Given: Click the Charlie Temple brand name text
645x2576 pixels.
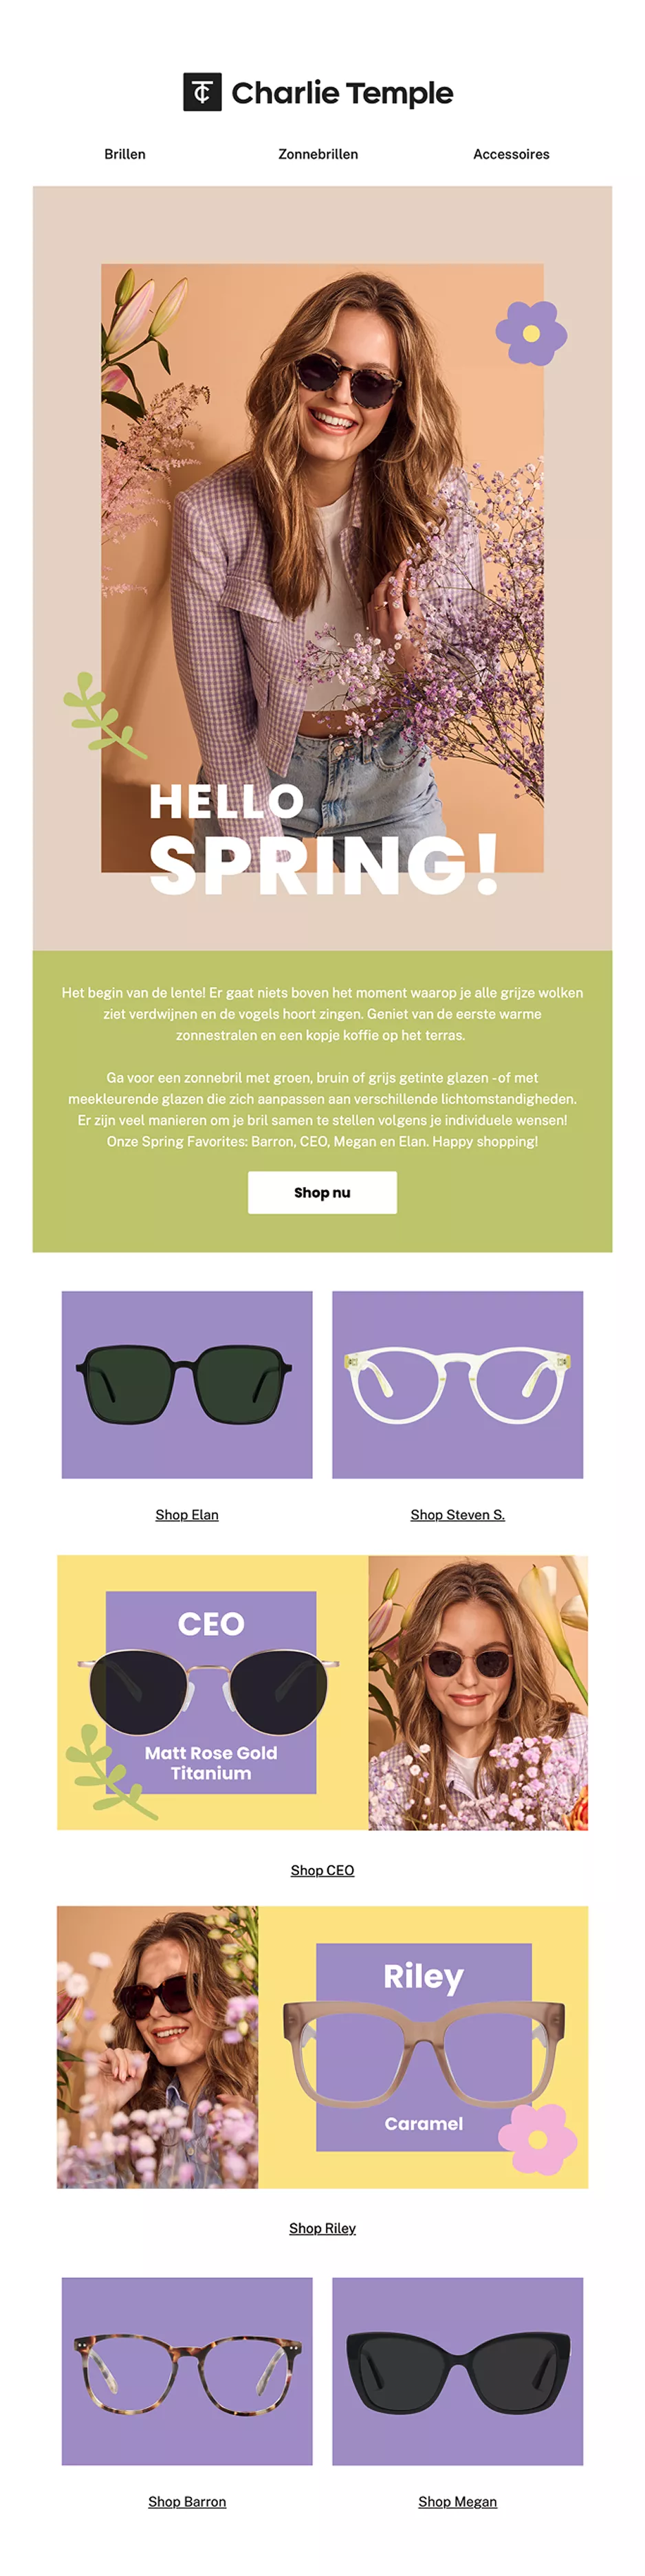Looking at the screenshot, I should (x=342, y=93).
